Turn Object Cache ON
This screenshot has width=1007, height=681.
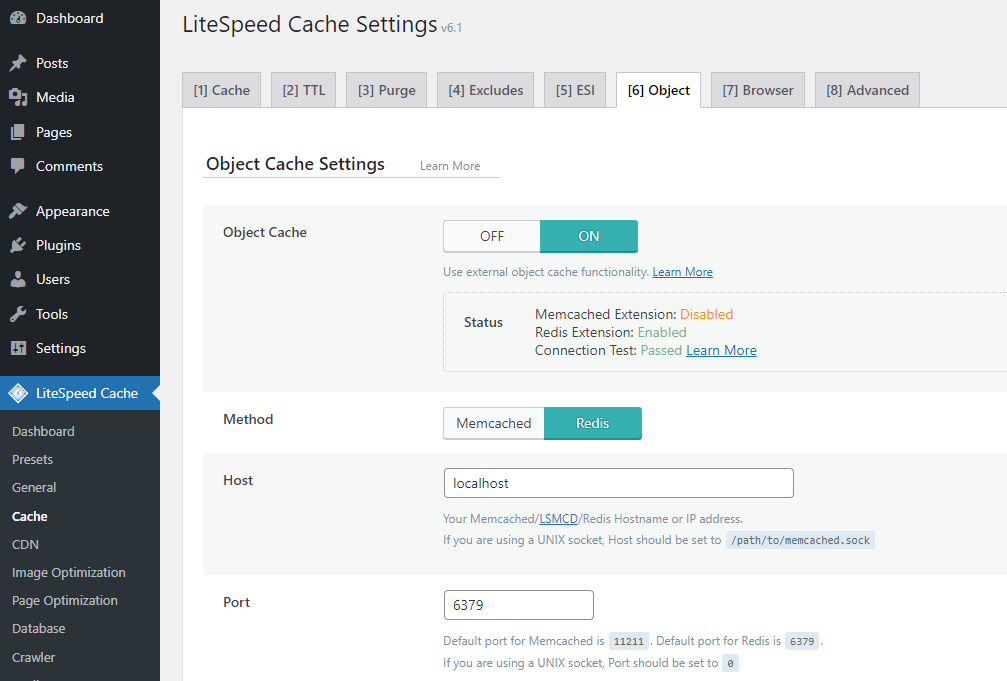coord(589,236)
